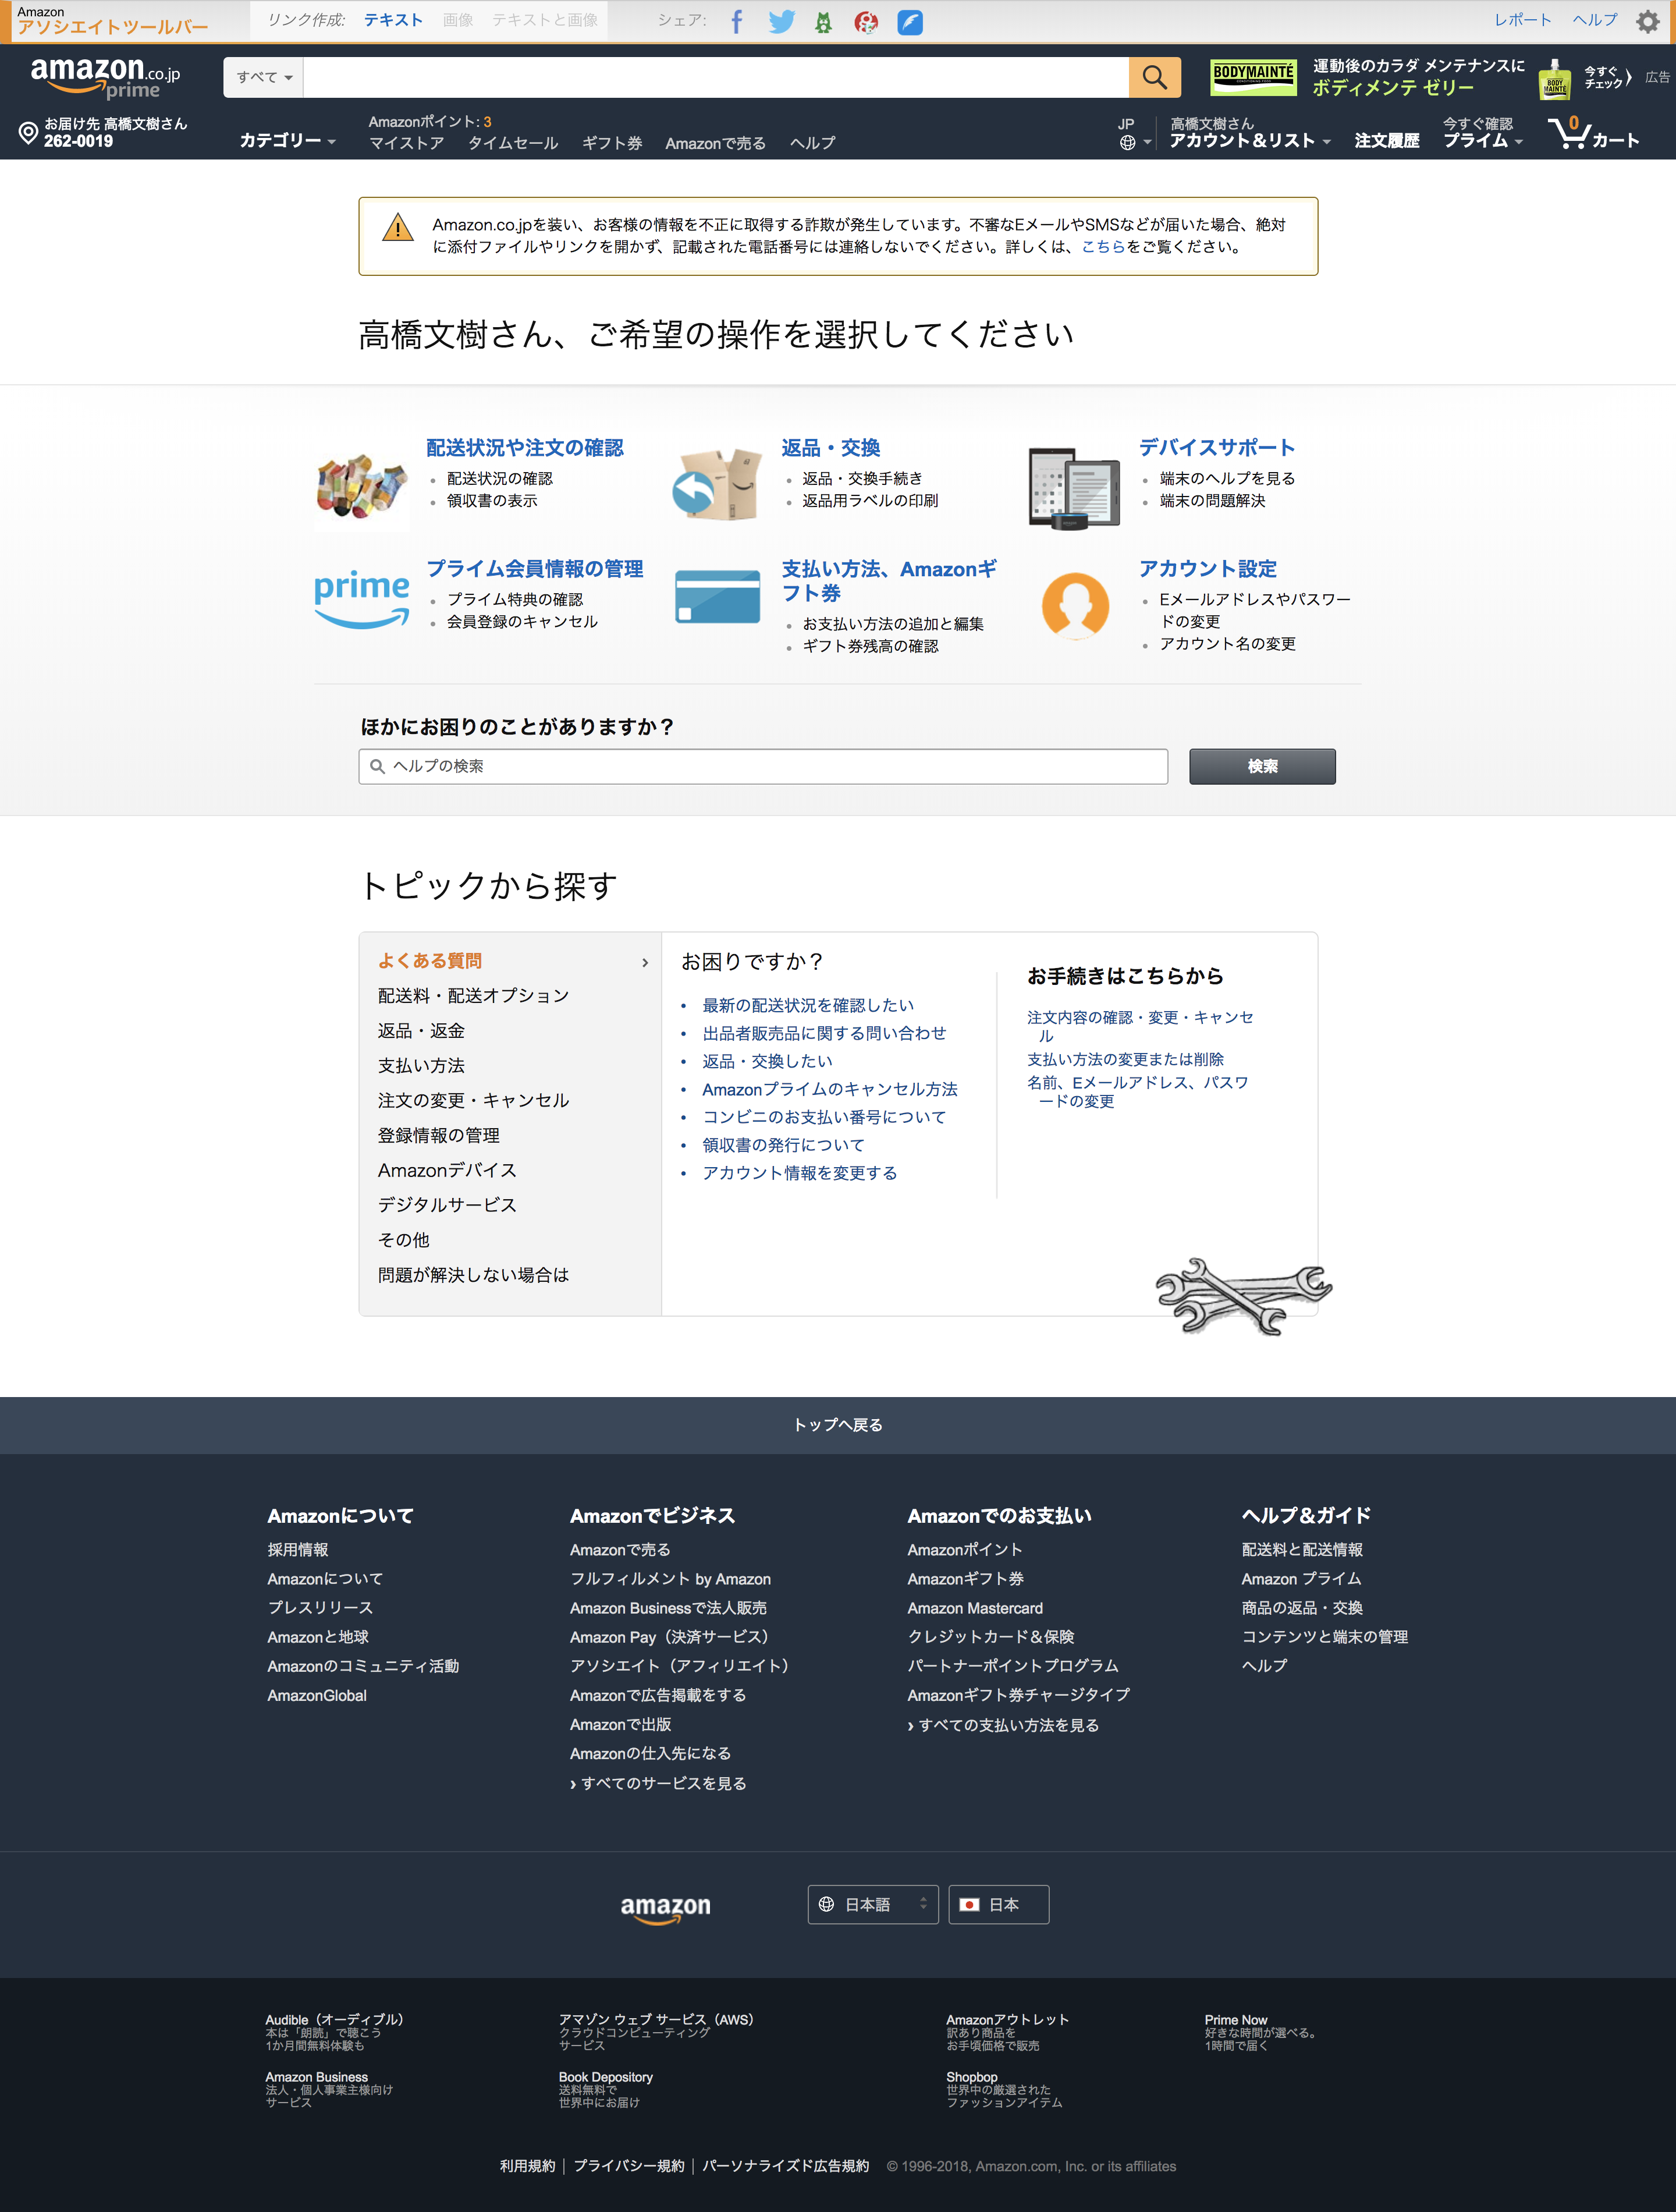Open 支払い方法の変更または削除 link
Image resolution: width=1676 pixels, height=2212 pixels.
1125,1059
